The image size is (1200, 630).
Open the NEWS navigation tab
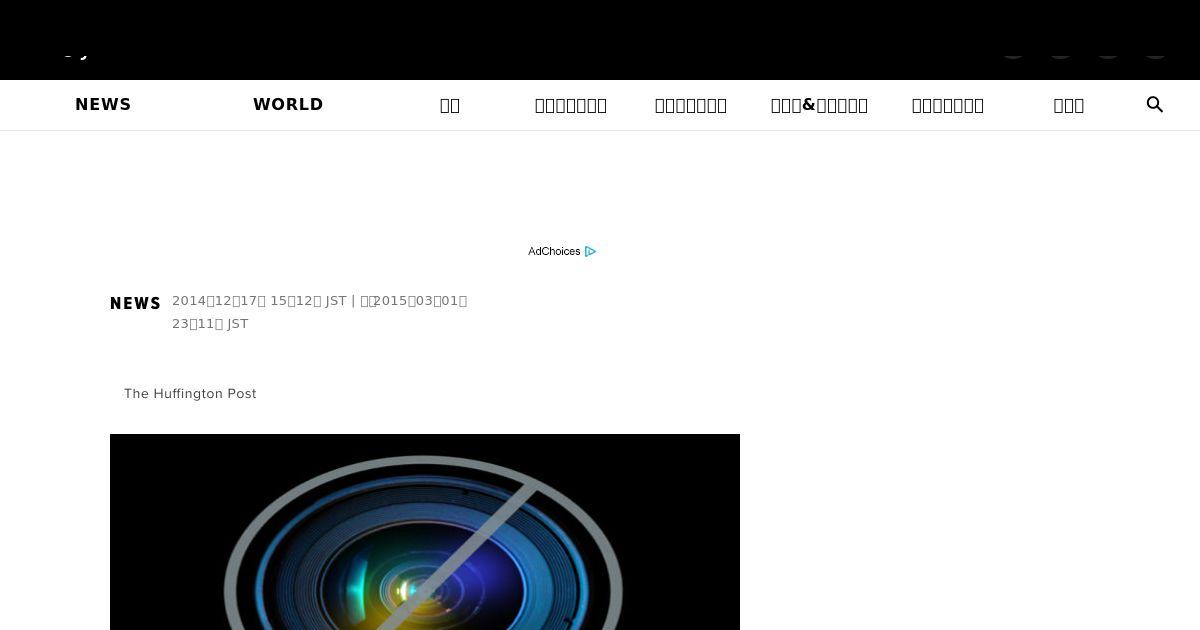[x=103, y=105]
